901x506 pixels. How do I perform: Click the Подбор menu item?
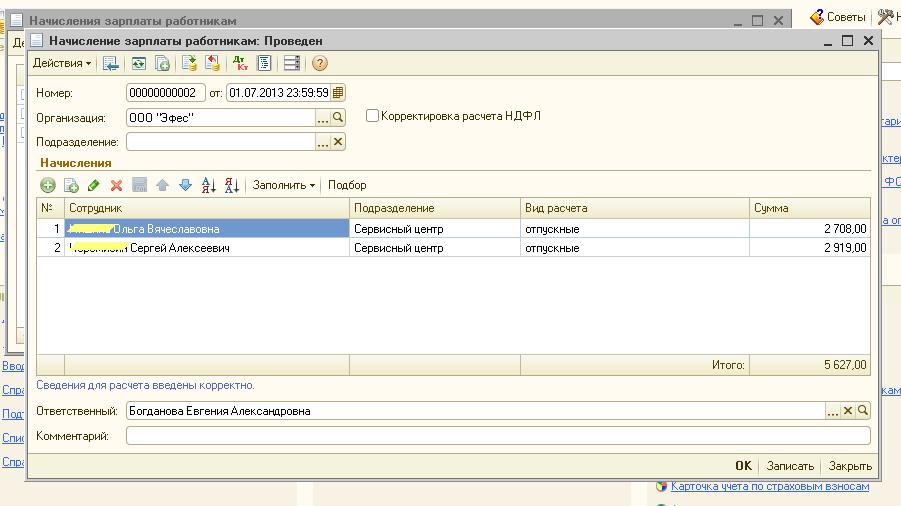tap(347, 185)
